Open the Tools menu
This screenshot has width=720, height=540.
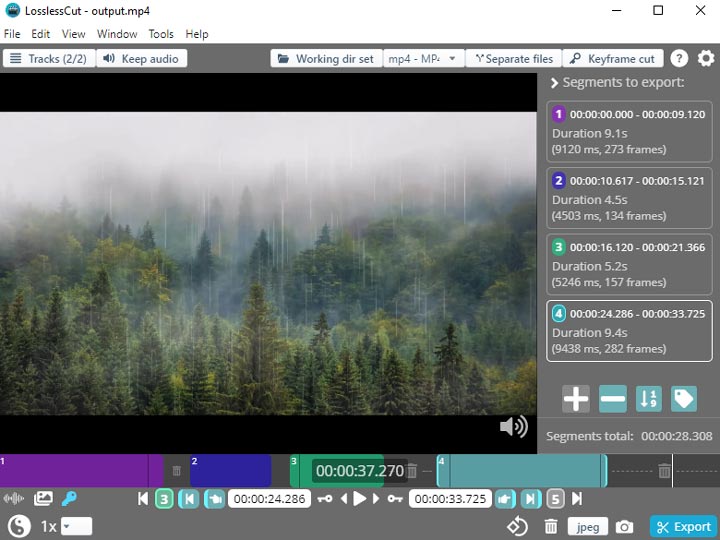(x=161, y=34)
